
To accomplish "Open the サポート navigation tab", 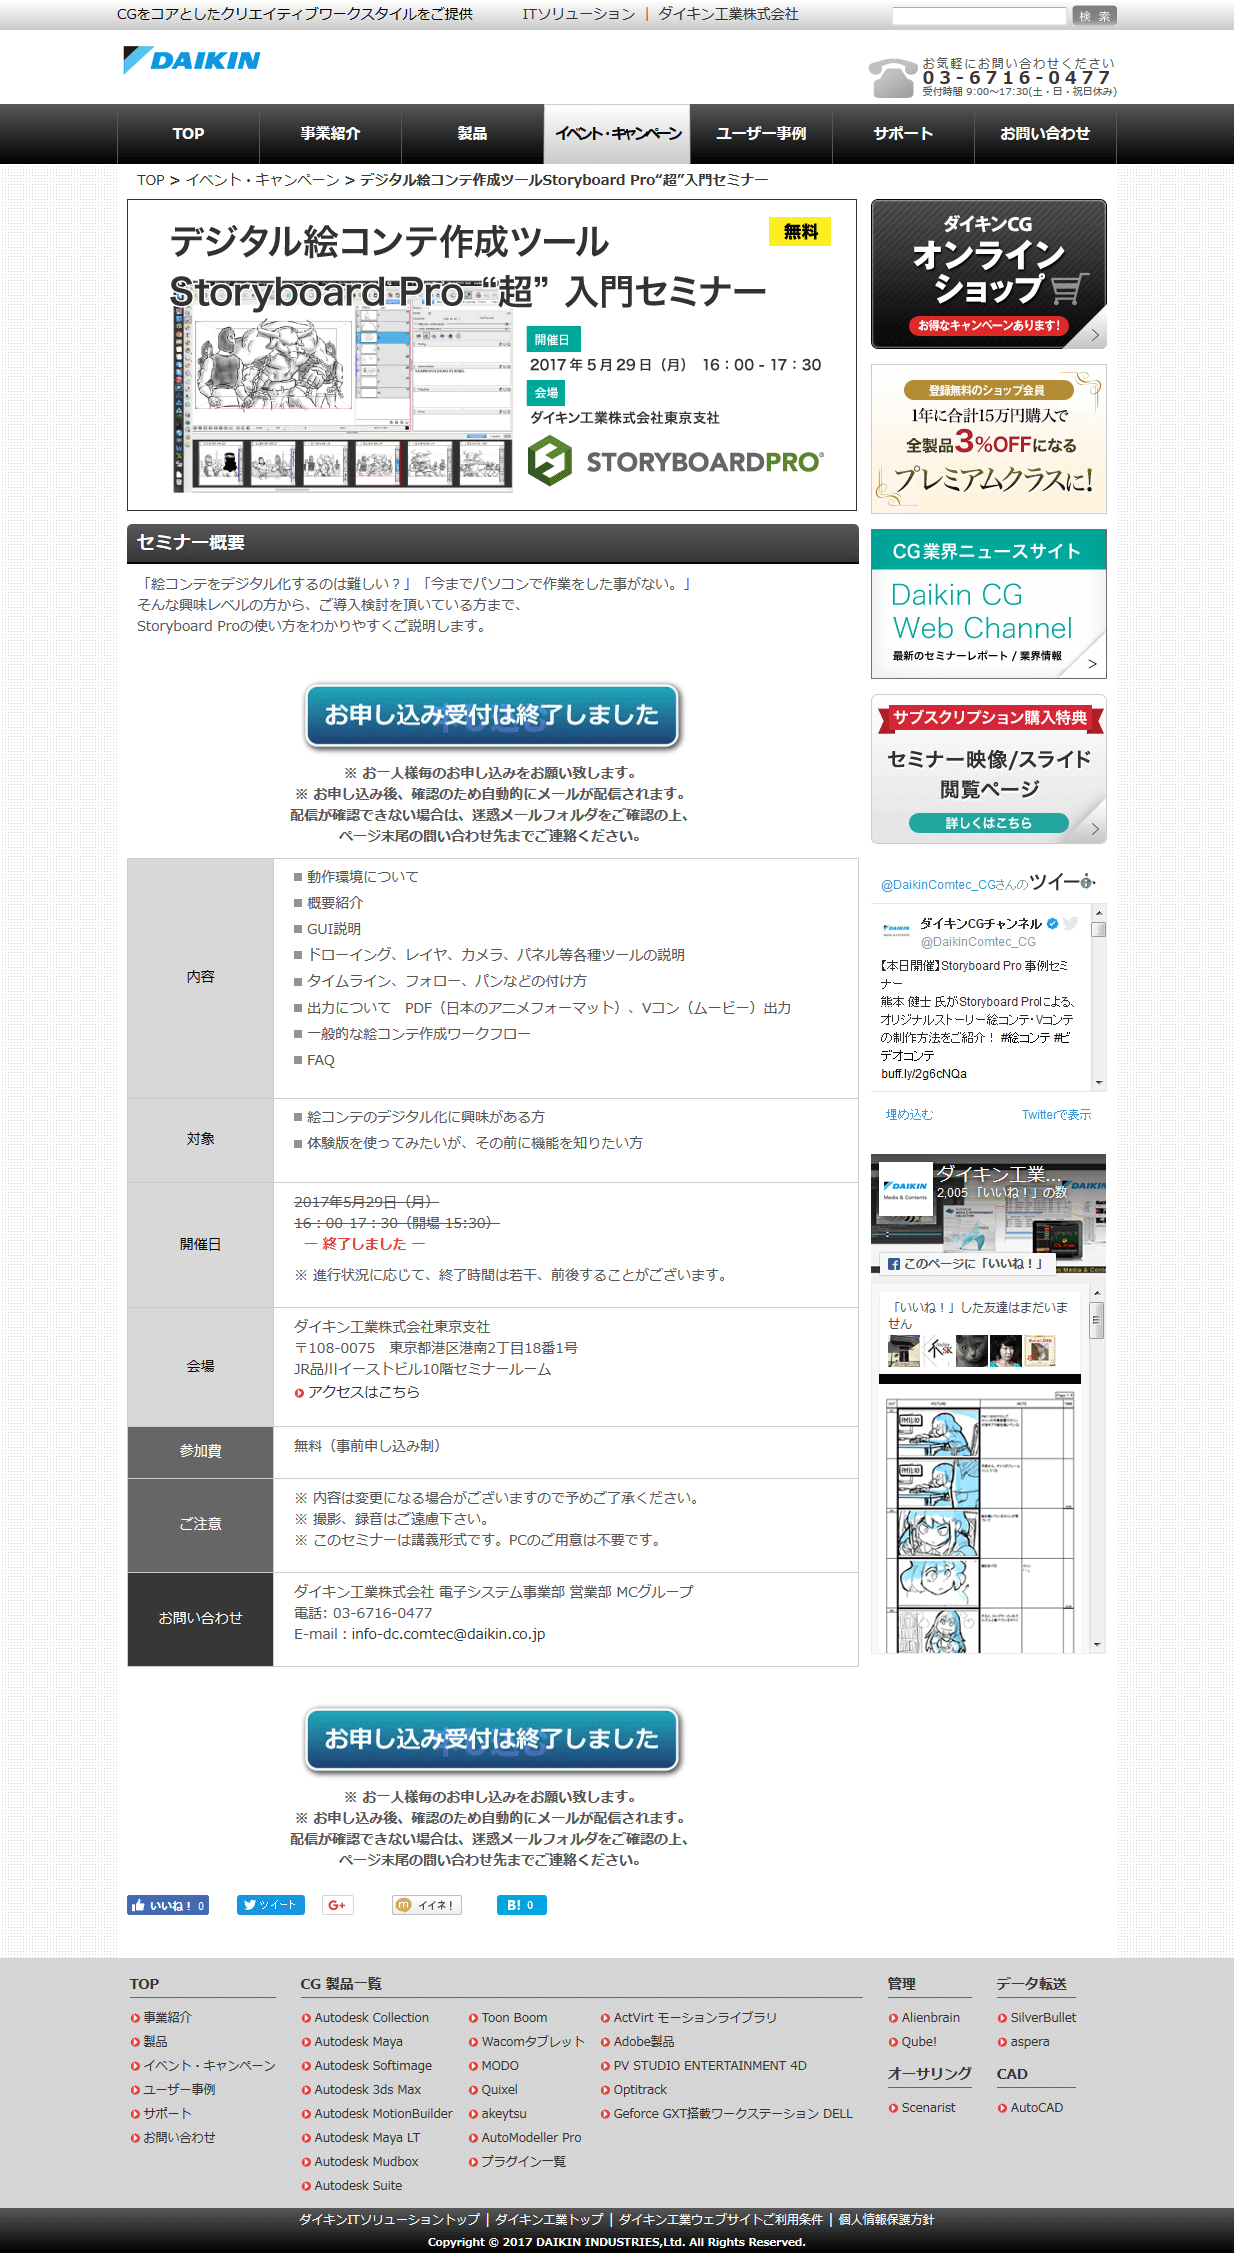I will point(903,134).
